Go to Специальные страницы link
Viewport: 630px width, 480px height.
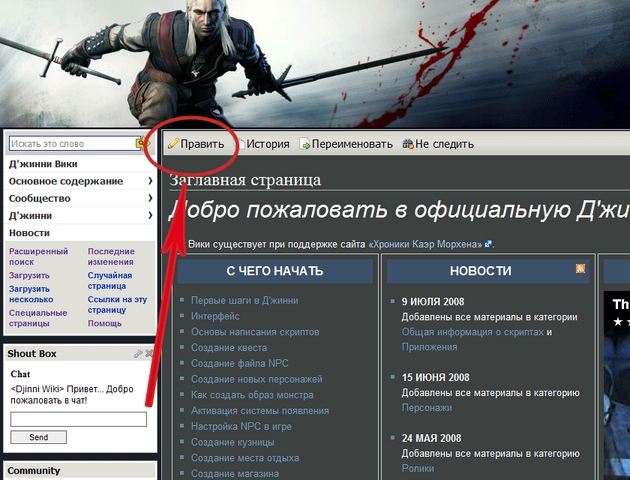point(38,318)
